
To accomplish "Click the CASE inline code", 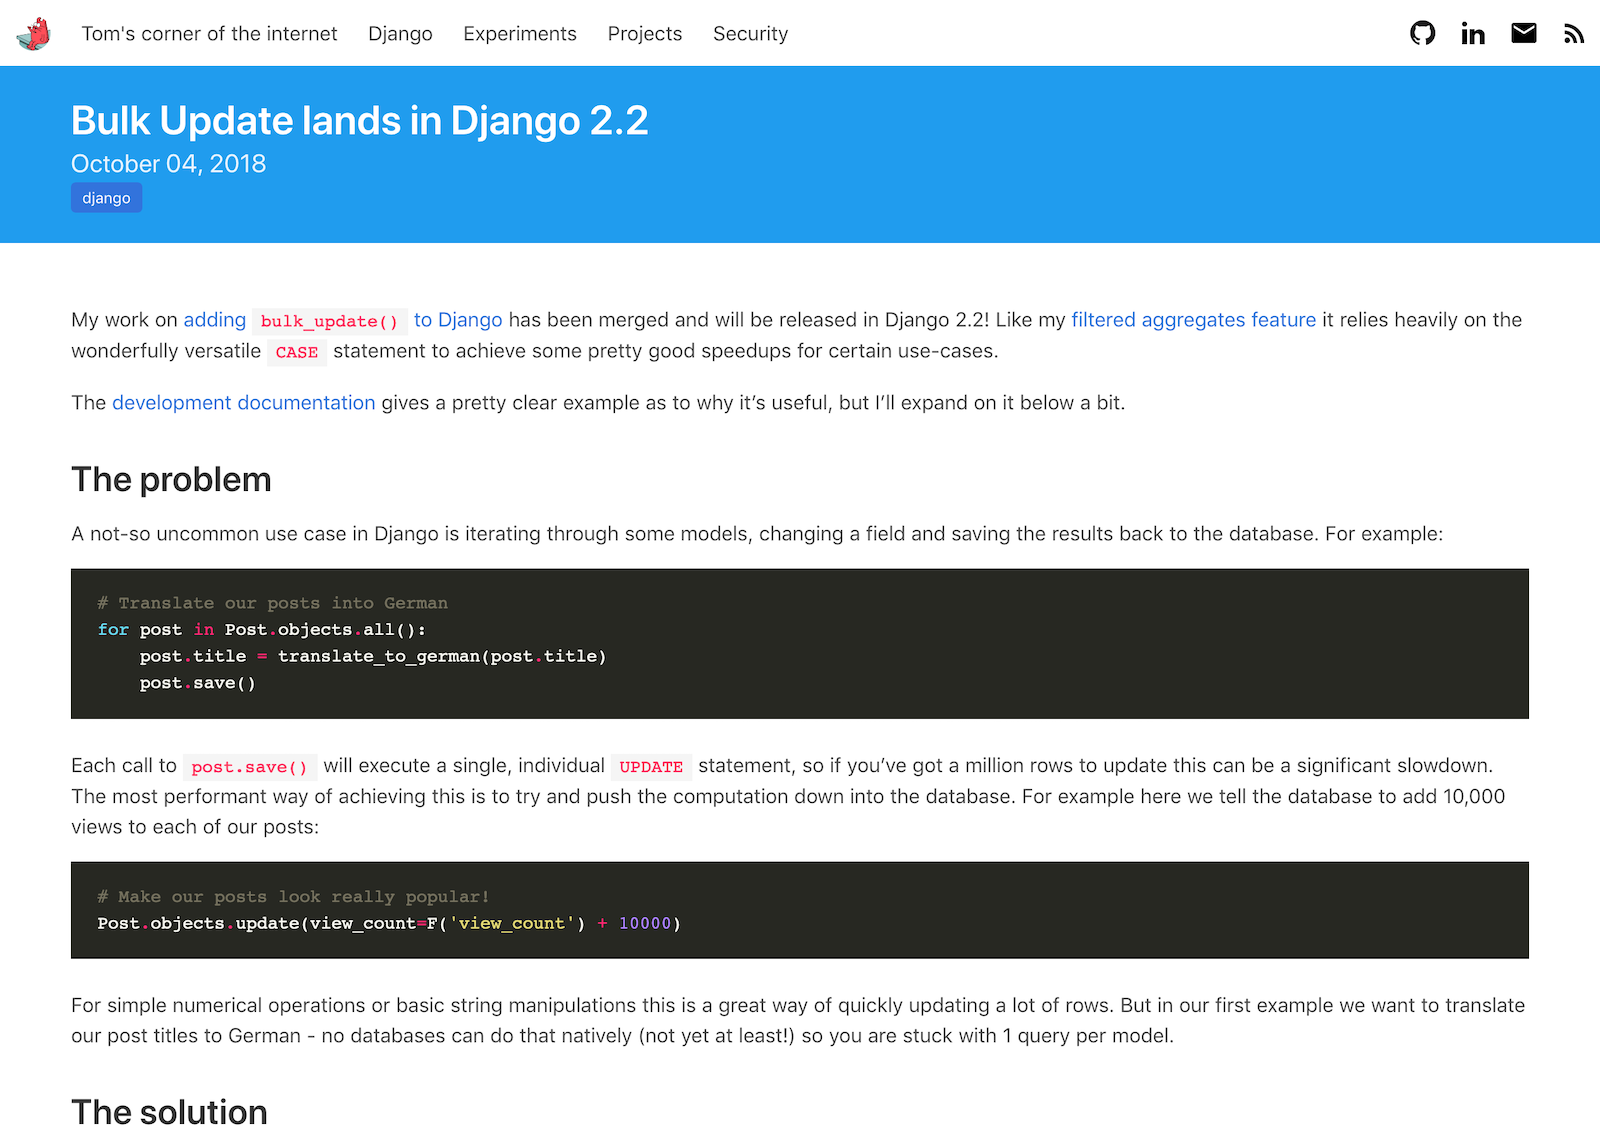I will point(297,352).
